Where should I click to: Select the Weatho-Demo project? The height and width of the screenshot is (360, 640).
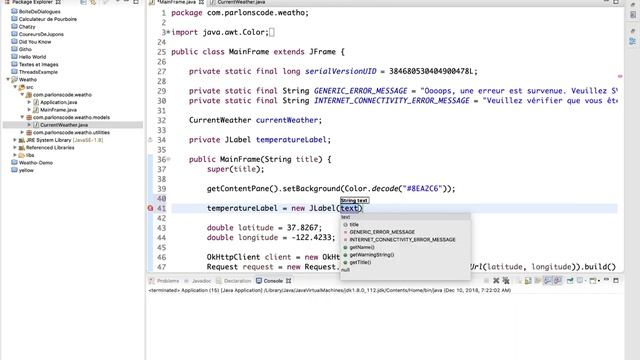click(x=36, y=162)
